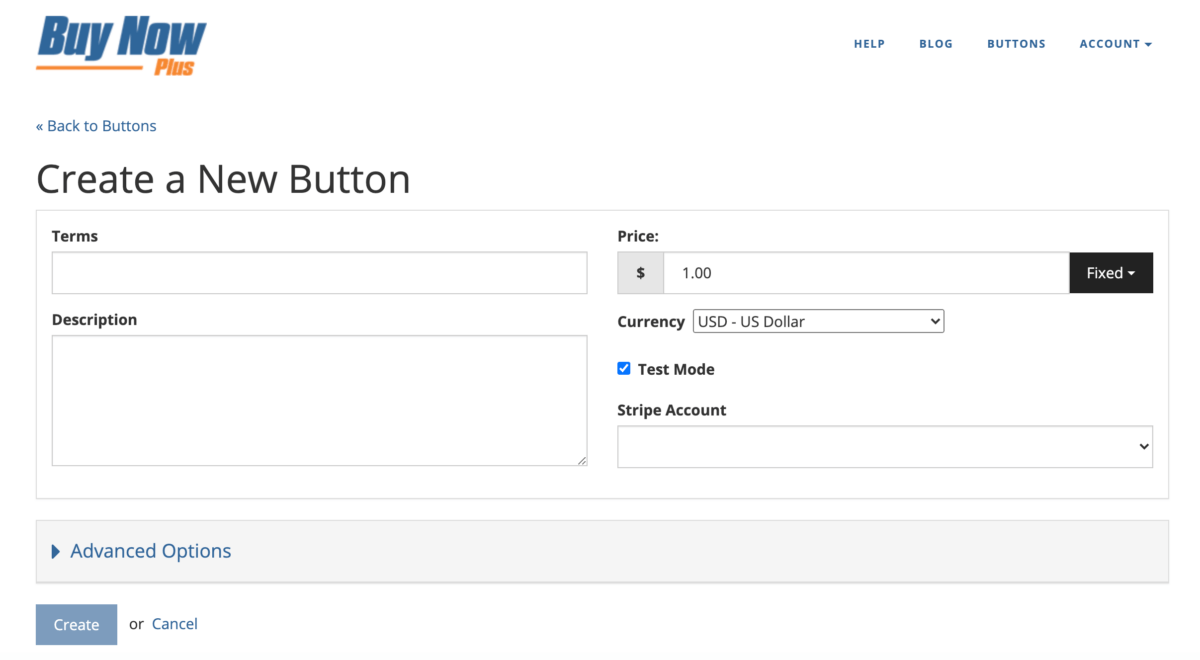
Task: Visit the Blog page
Action: tap(936, 43)
